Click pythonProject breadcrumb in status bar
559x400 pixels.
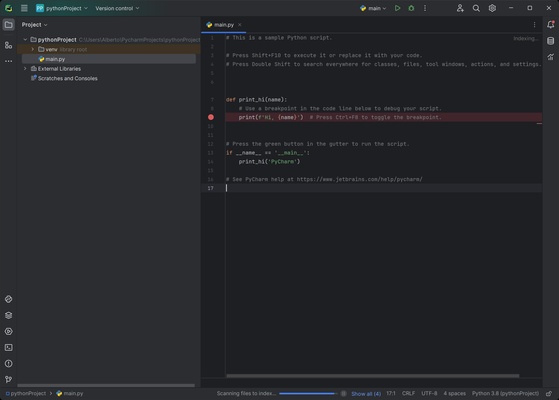click(25, 393)
